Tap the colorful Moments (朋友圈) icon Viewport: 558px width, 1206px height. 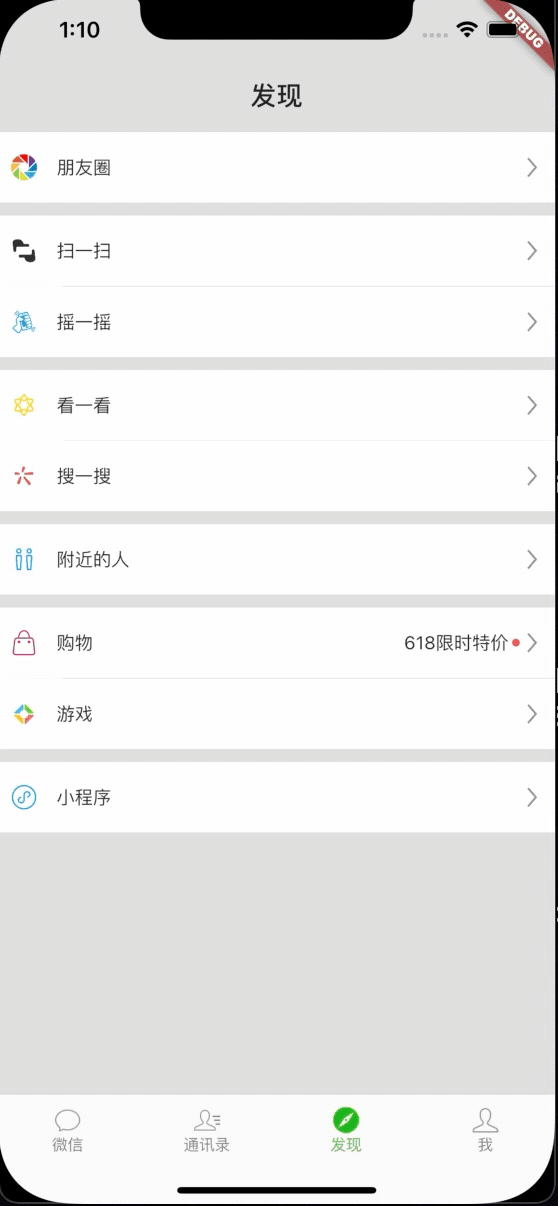point(24,168)
